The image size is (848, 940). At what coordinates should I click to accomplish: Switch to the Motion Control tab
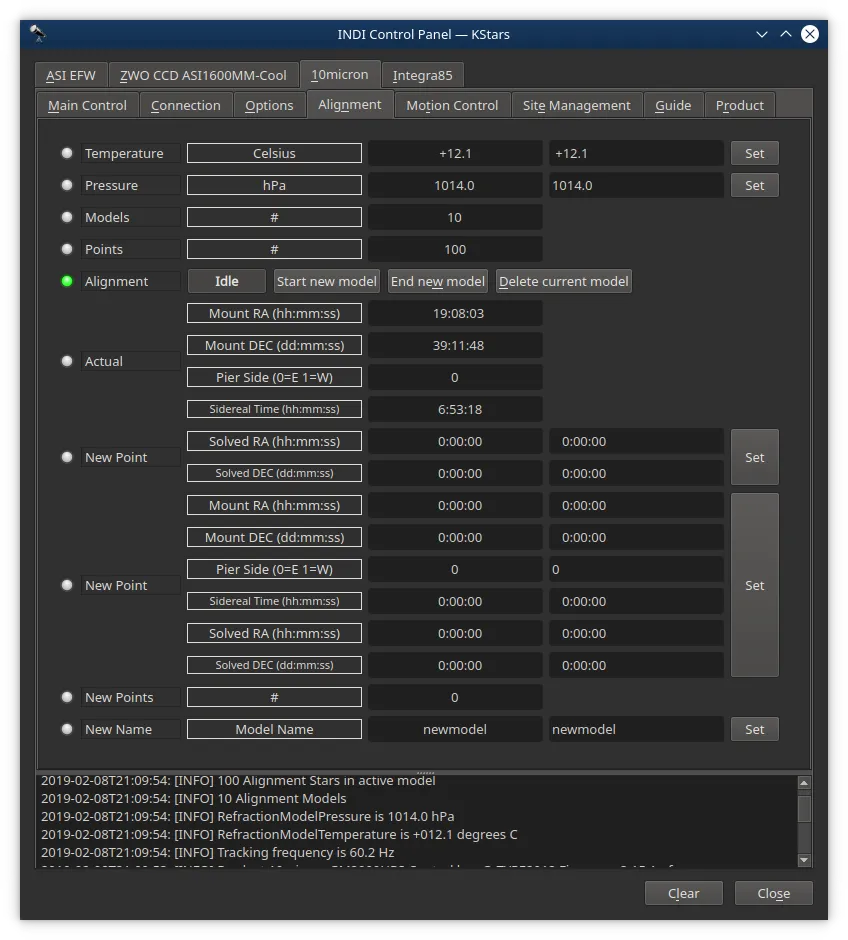coord(452,106)
